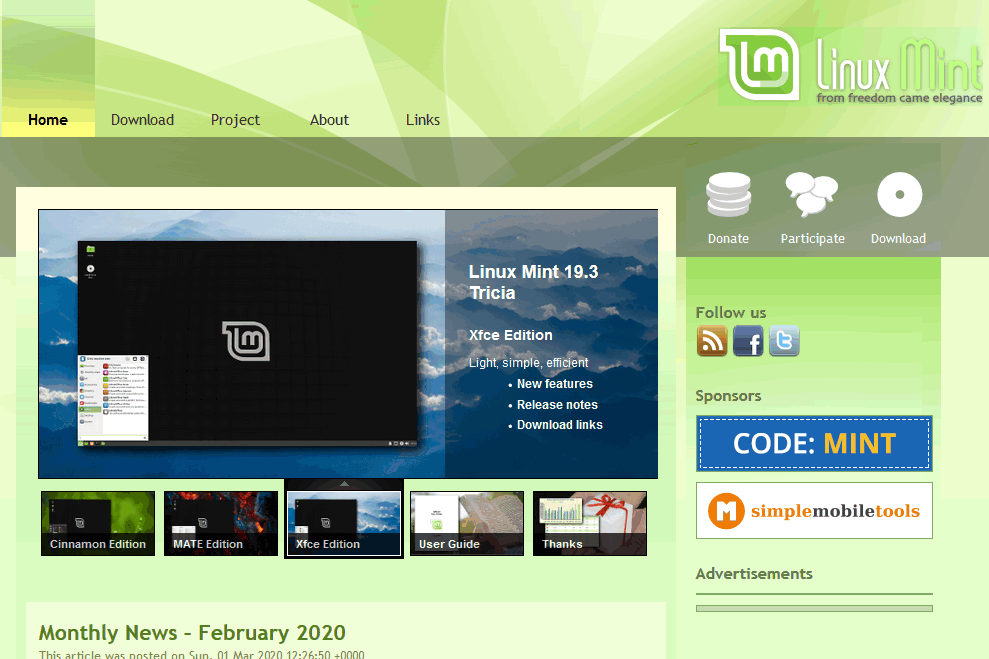Visit the Facebook page icon
Screen dimensions: 989x659
[748, 341]
